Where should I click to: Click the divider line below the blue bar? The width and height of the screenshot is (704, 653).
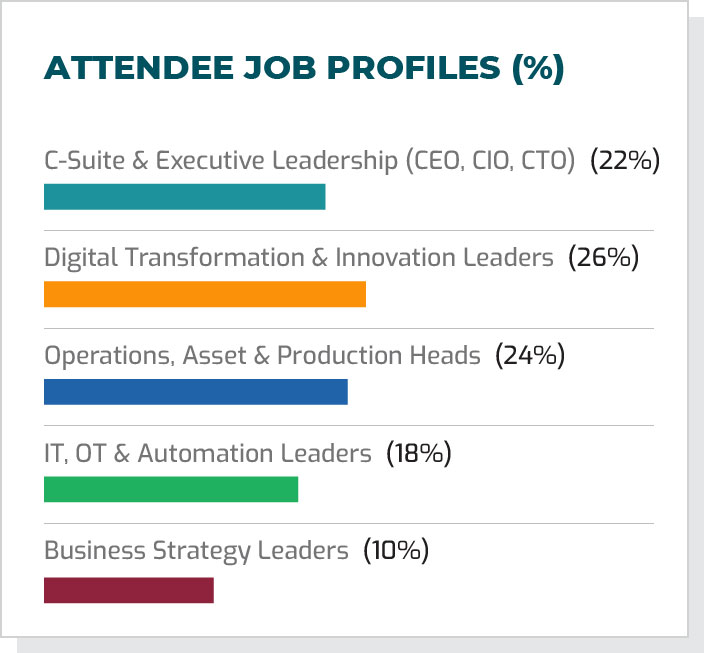point(348,426)
